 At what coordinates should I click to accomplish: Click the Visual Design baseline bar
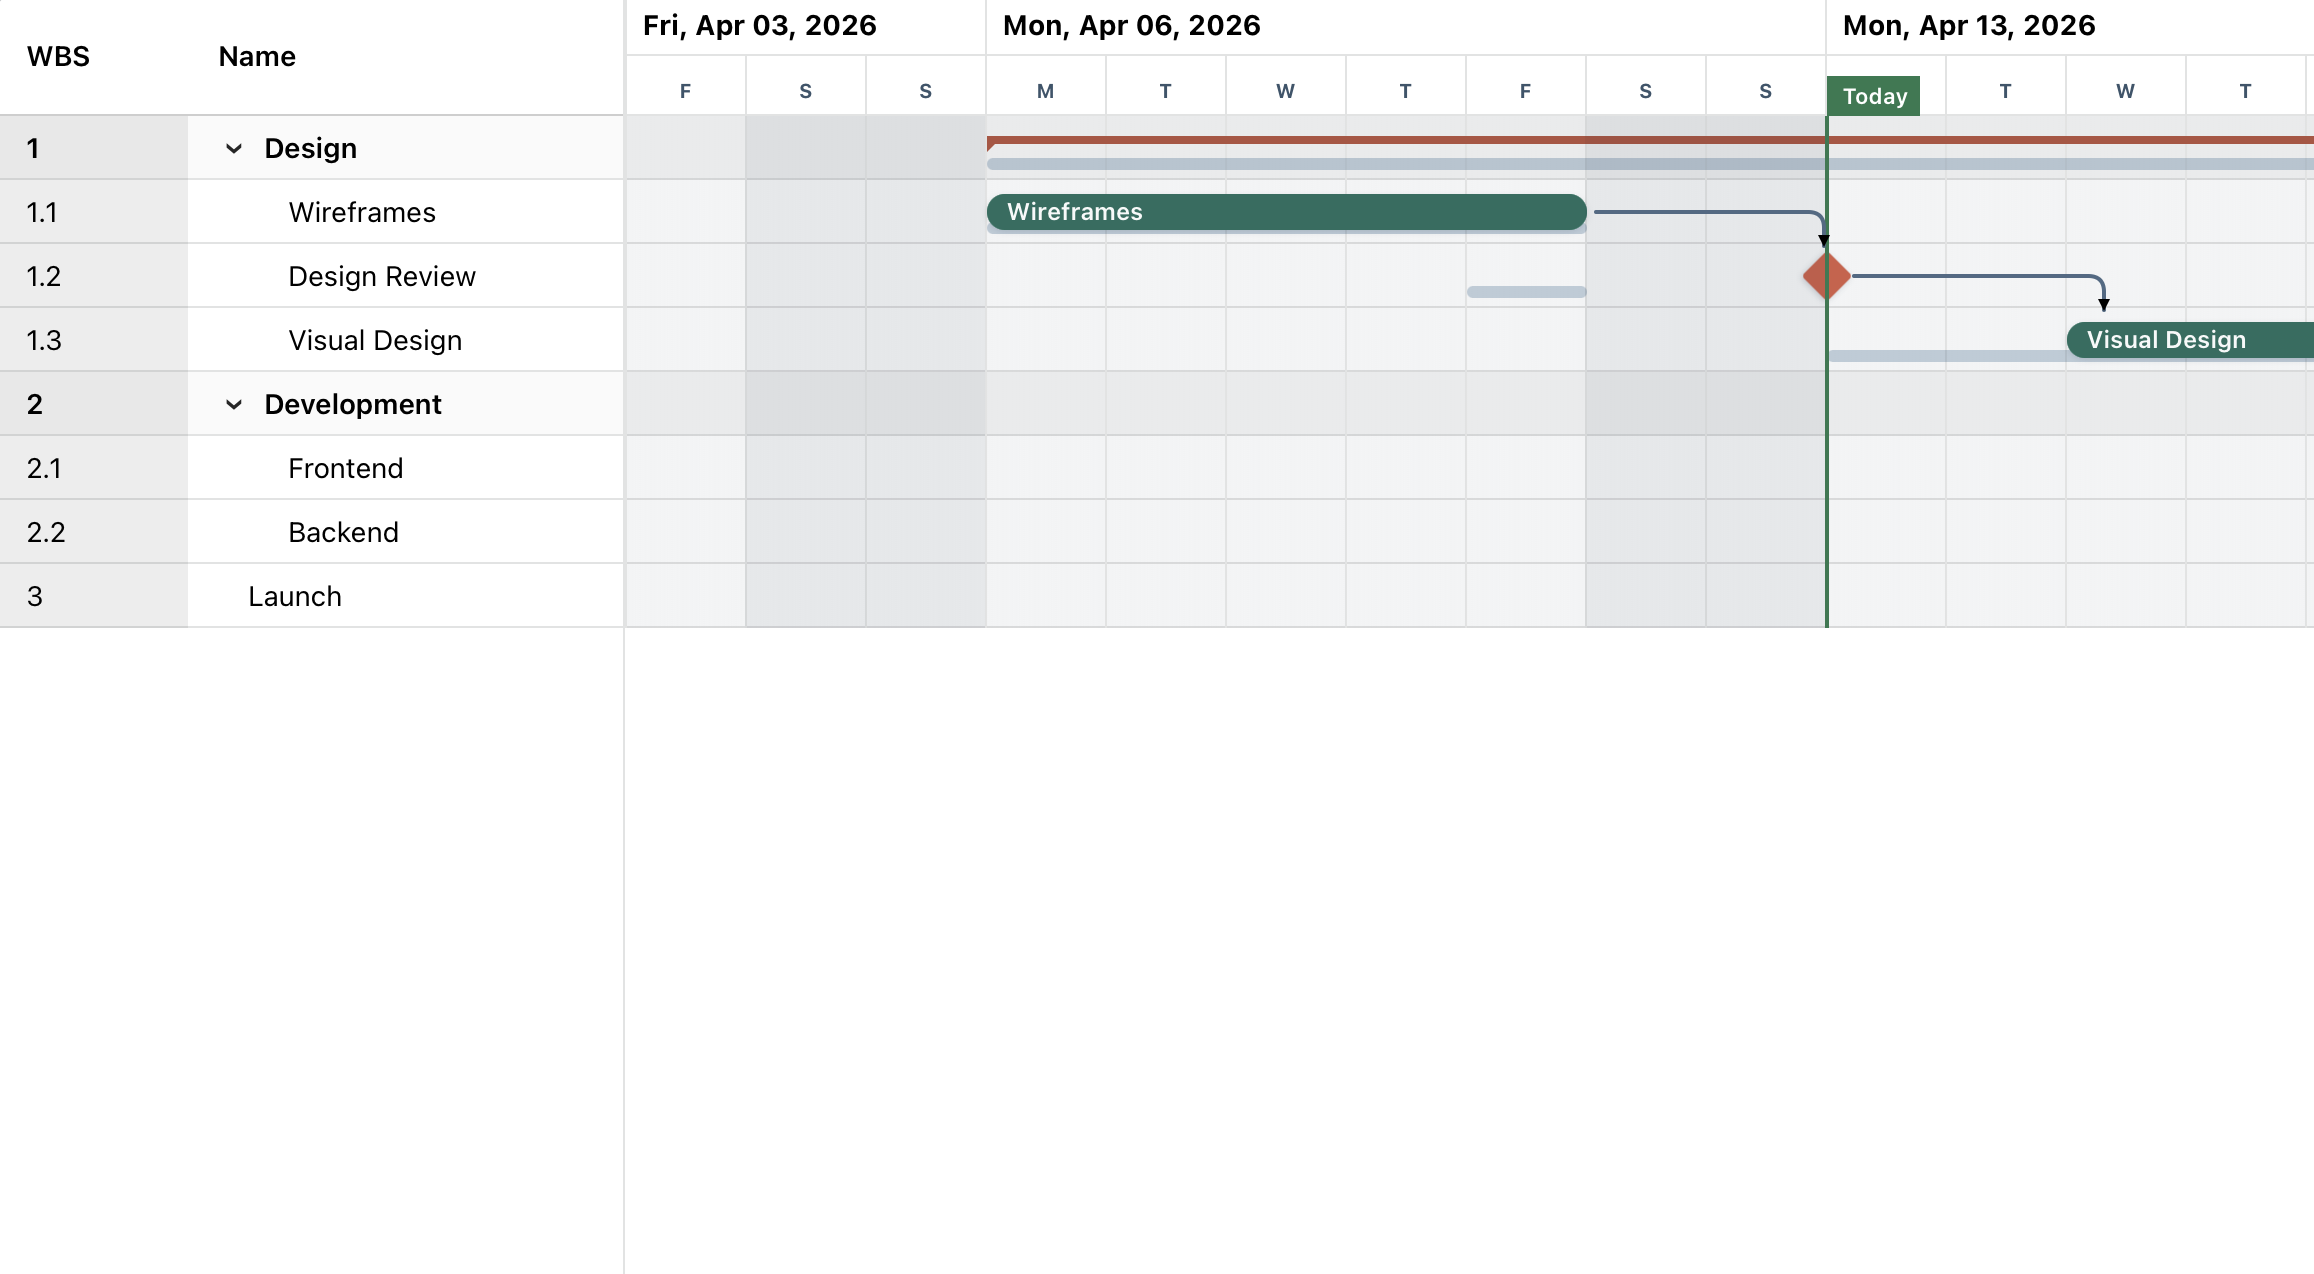(1947, 356)
